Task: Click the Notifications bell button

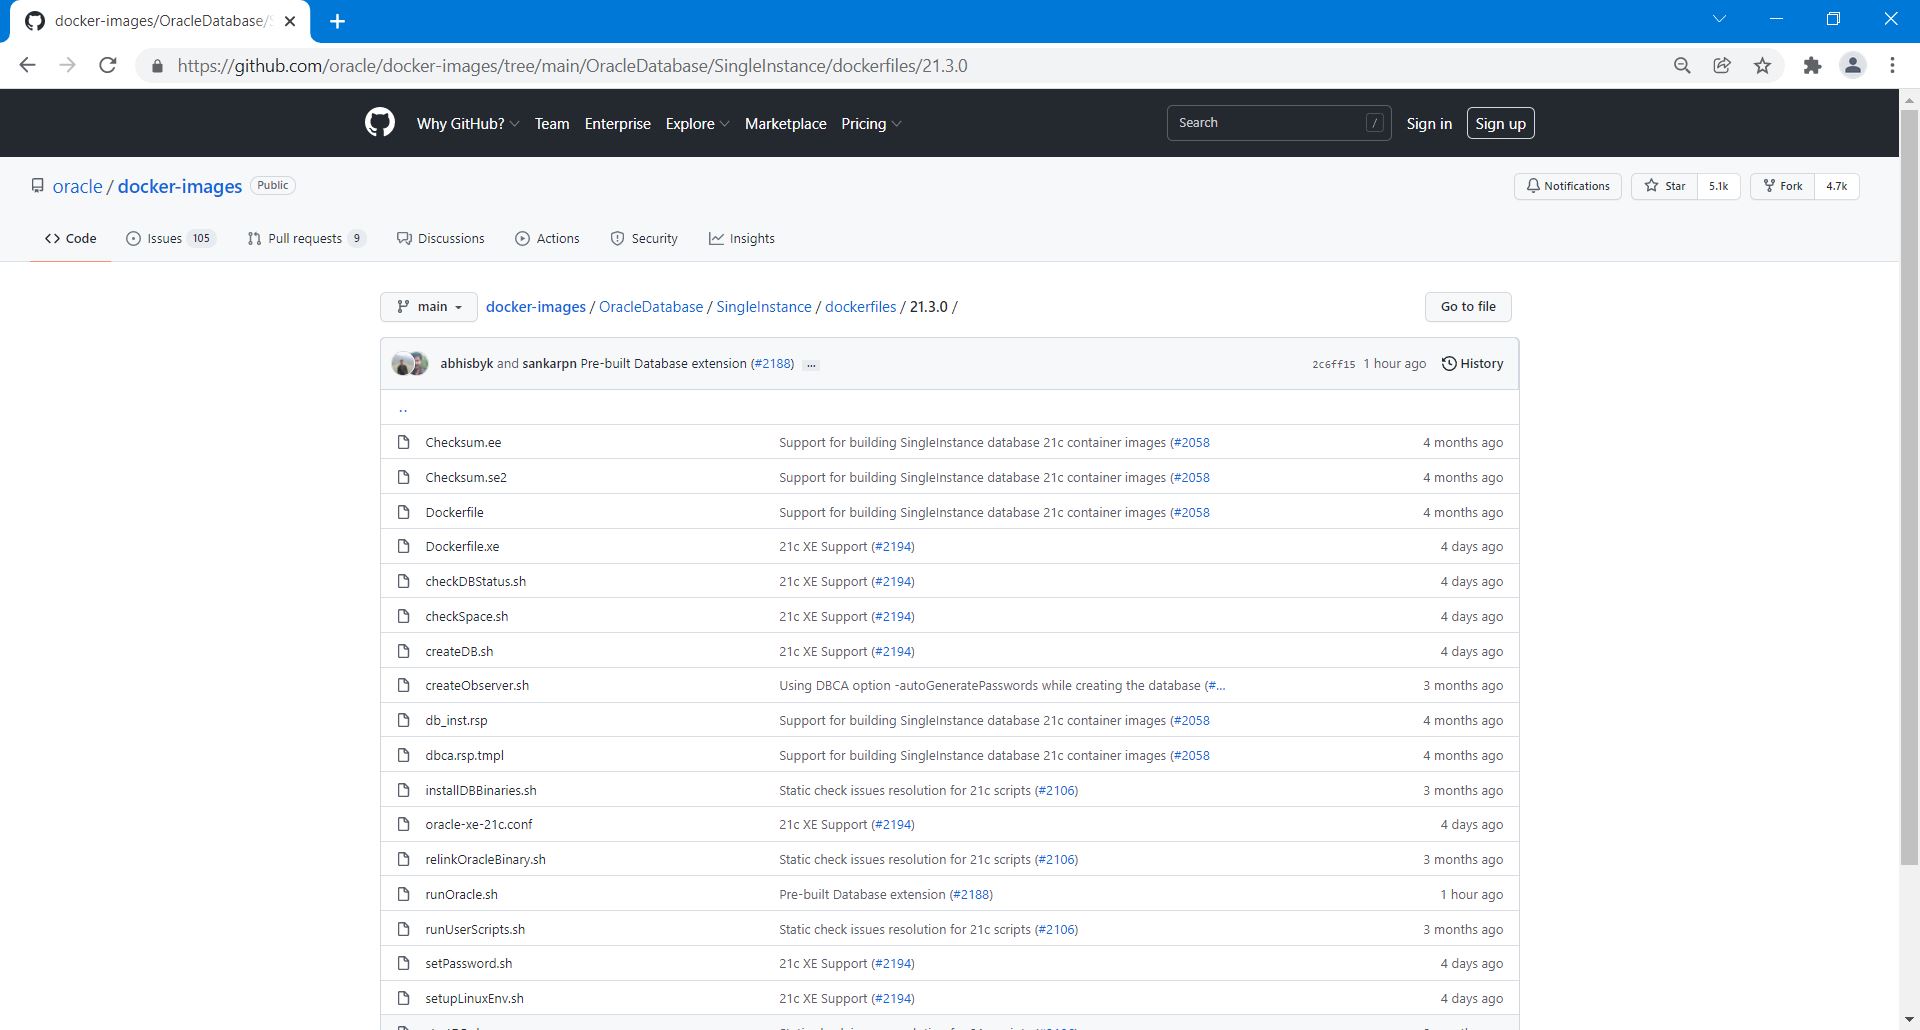Action: pyautogui.click(x=1567, y=186)
